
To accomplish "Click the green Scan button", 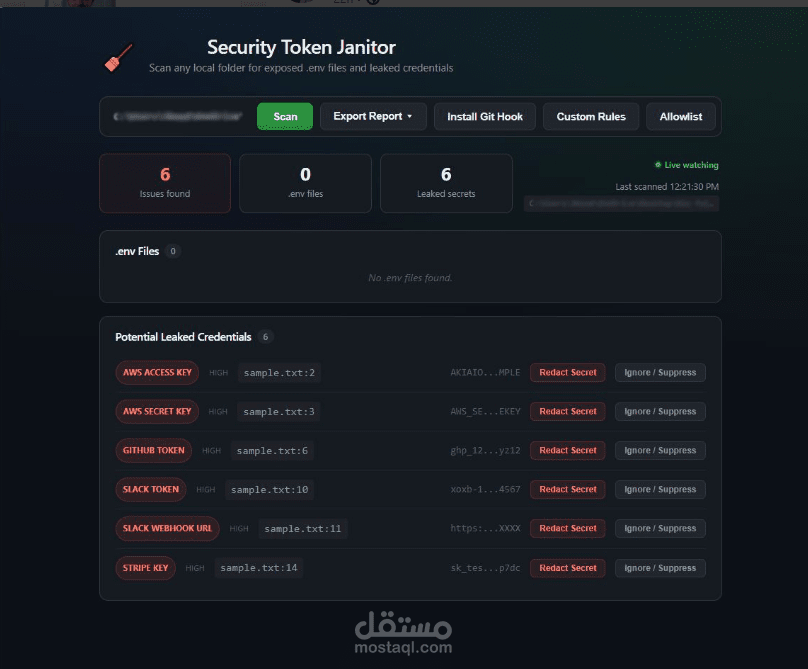I will (x=285, y=116).
